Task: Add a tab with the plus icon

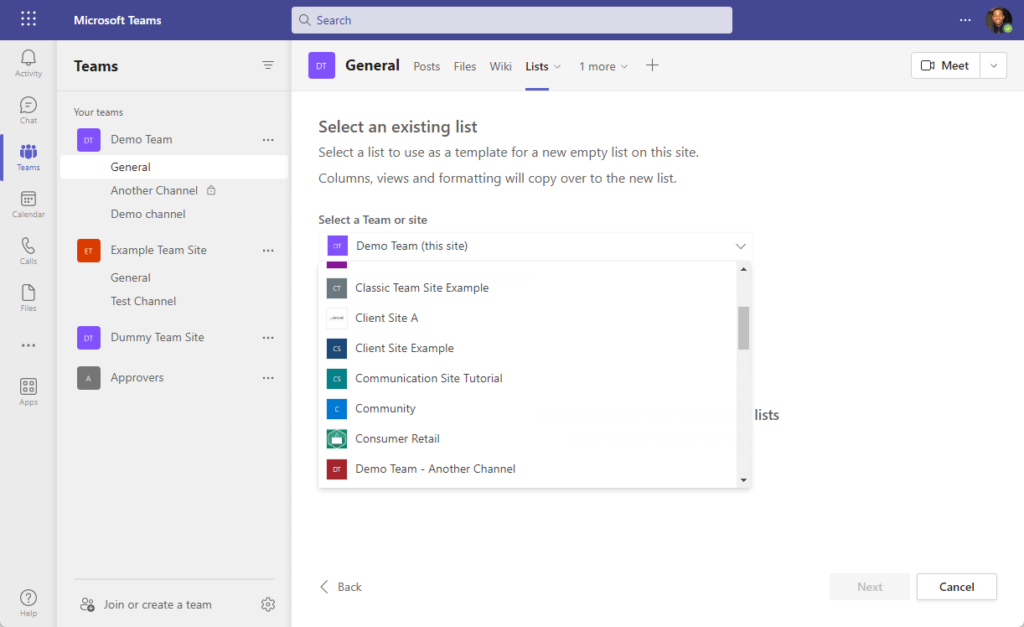Action: [x=652, y=65]
